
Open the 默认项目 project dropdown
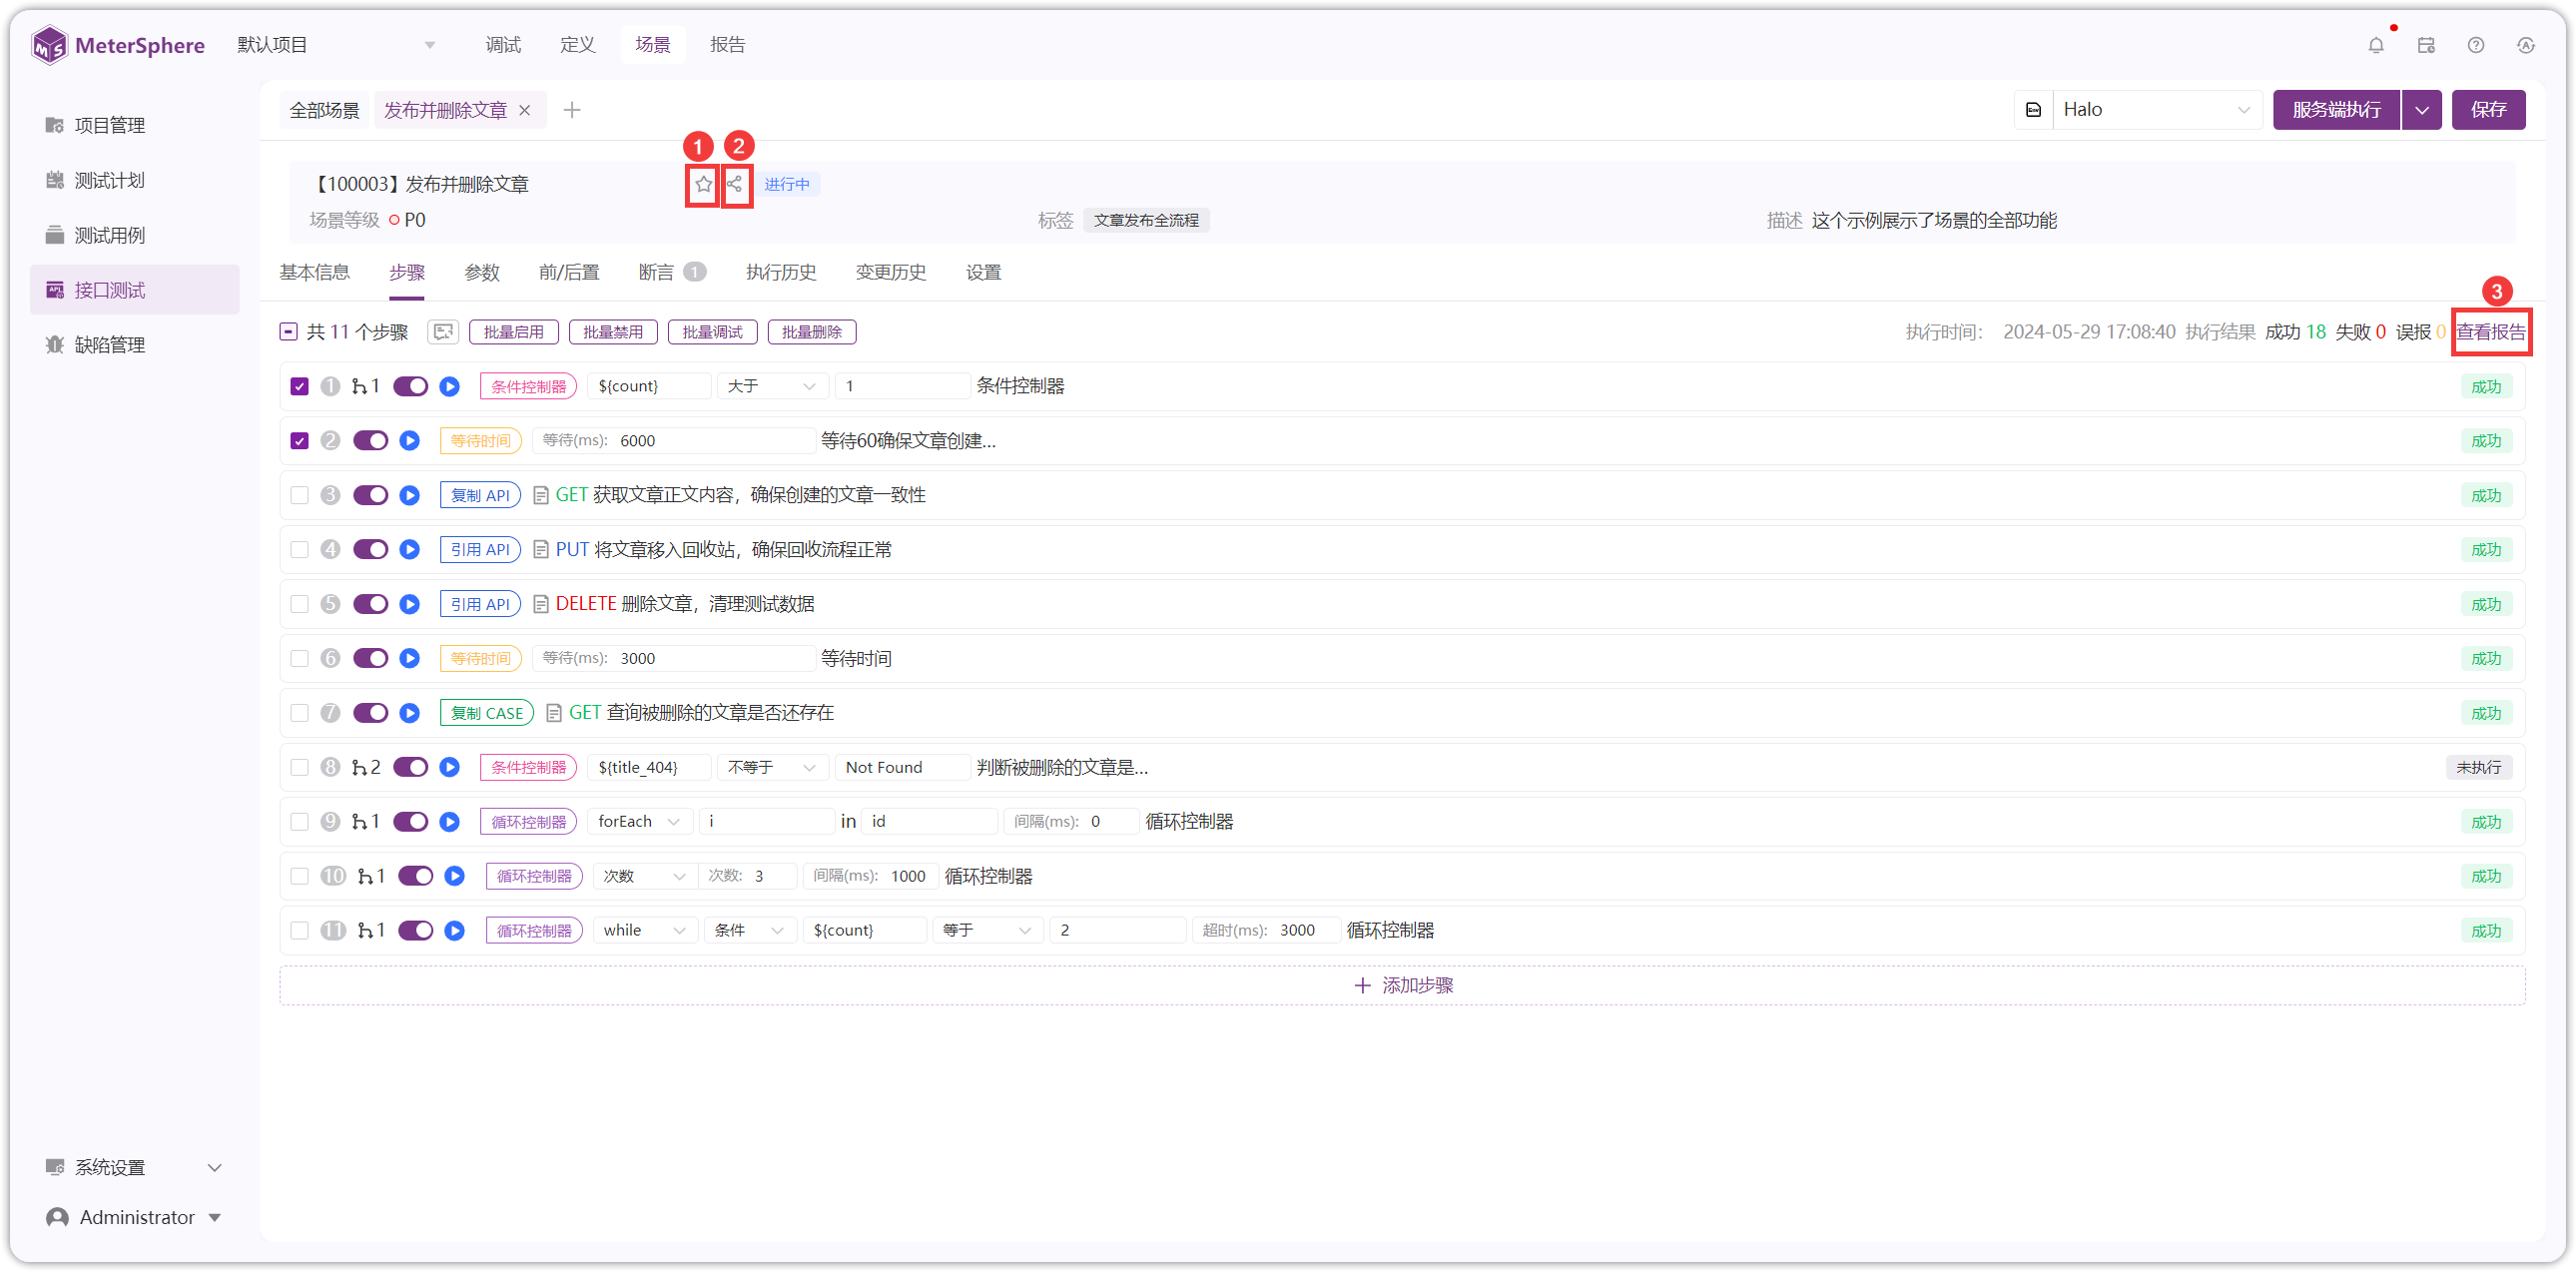336,45
